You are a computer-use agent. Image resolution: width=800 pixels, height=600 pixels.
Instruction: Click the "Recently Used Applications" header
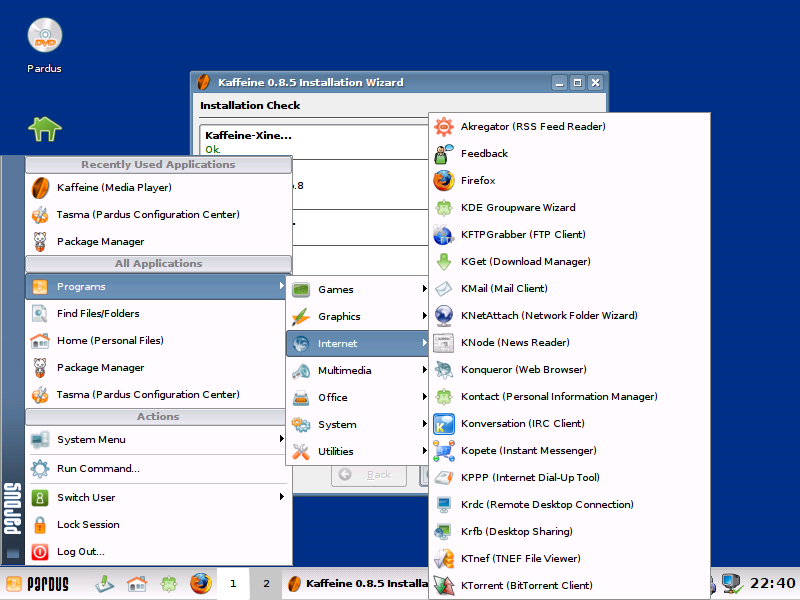tap(158, 164)
